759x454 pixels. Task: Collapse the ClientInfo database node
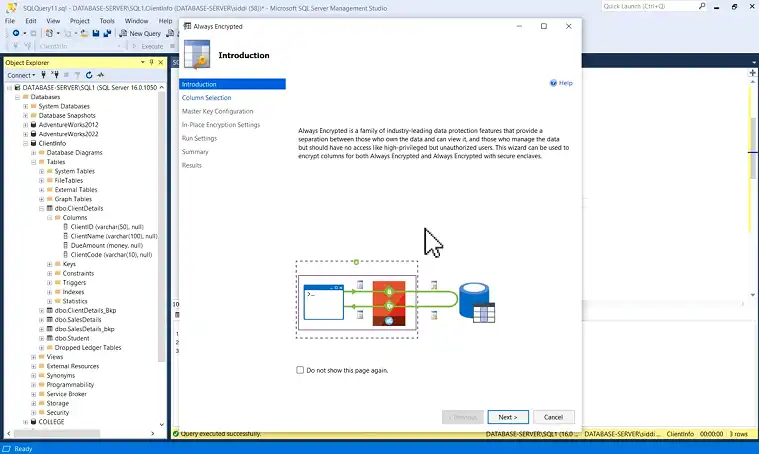tap(25, 143)
